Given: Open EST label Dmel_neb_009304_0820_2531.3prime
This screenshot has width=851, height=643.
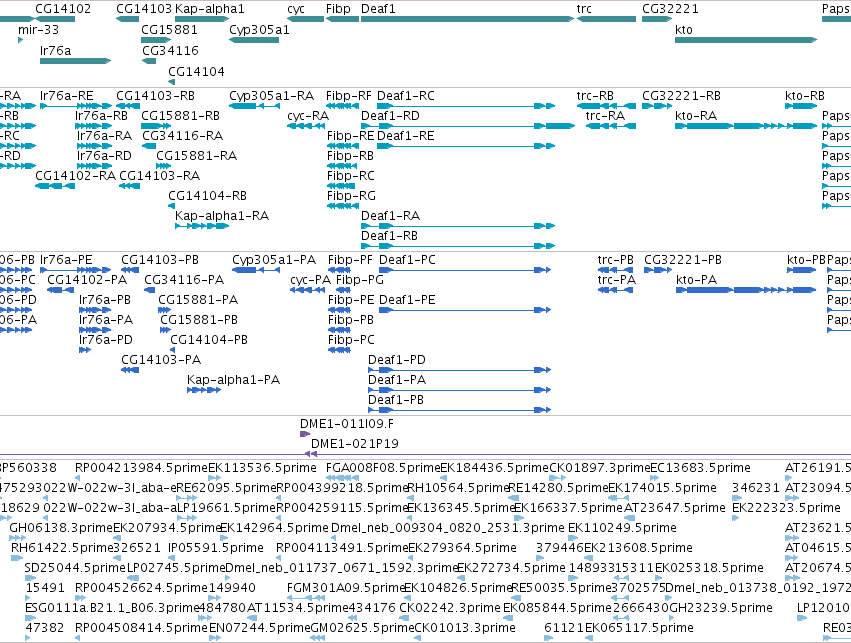Looking at the screenshot, I should point(448,527).
